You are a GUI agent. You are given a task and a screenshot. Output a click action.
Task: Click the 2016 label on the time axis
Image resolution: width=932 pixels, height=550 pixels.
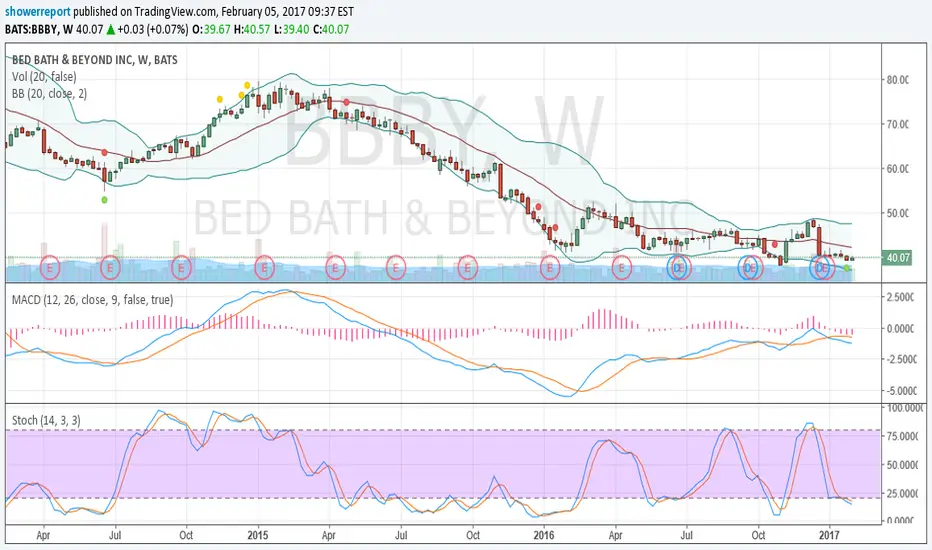[544, 535]
